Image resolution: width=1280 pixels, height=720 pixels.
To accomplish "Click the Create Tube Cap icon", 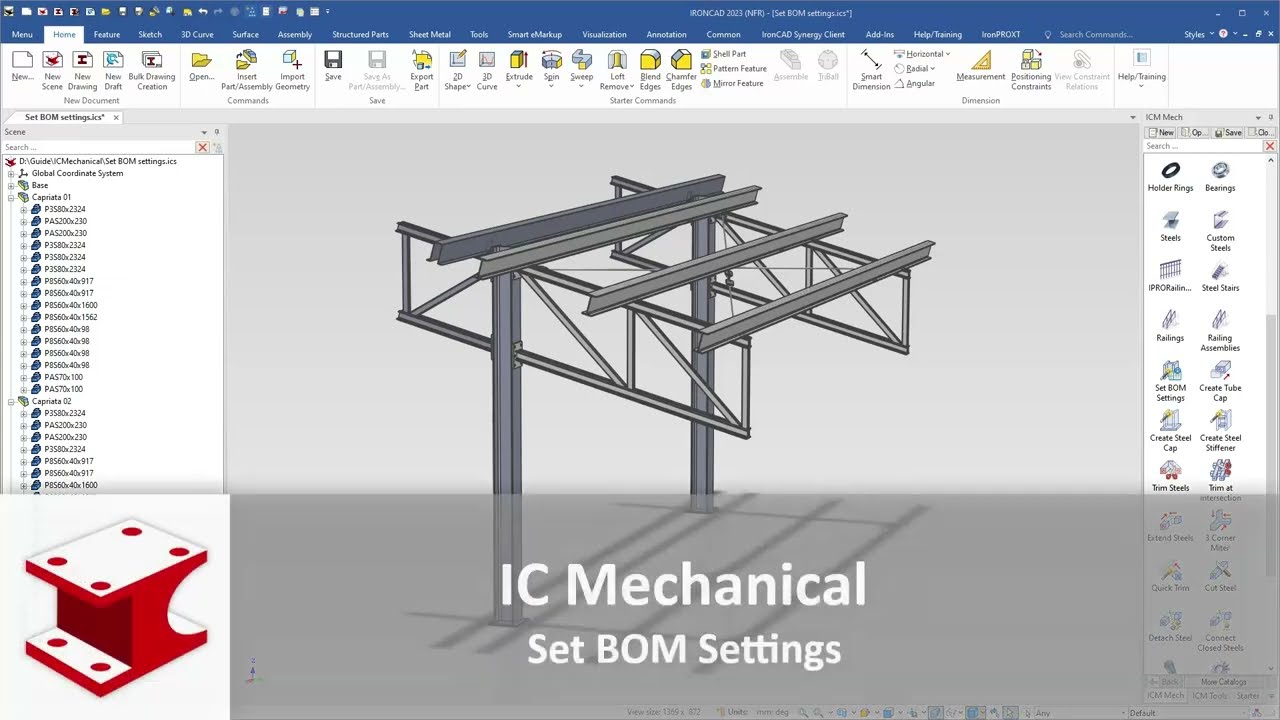I will 1220,380.
